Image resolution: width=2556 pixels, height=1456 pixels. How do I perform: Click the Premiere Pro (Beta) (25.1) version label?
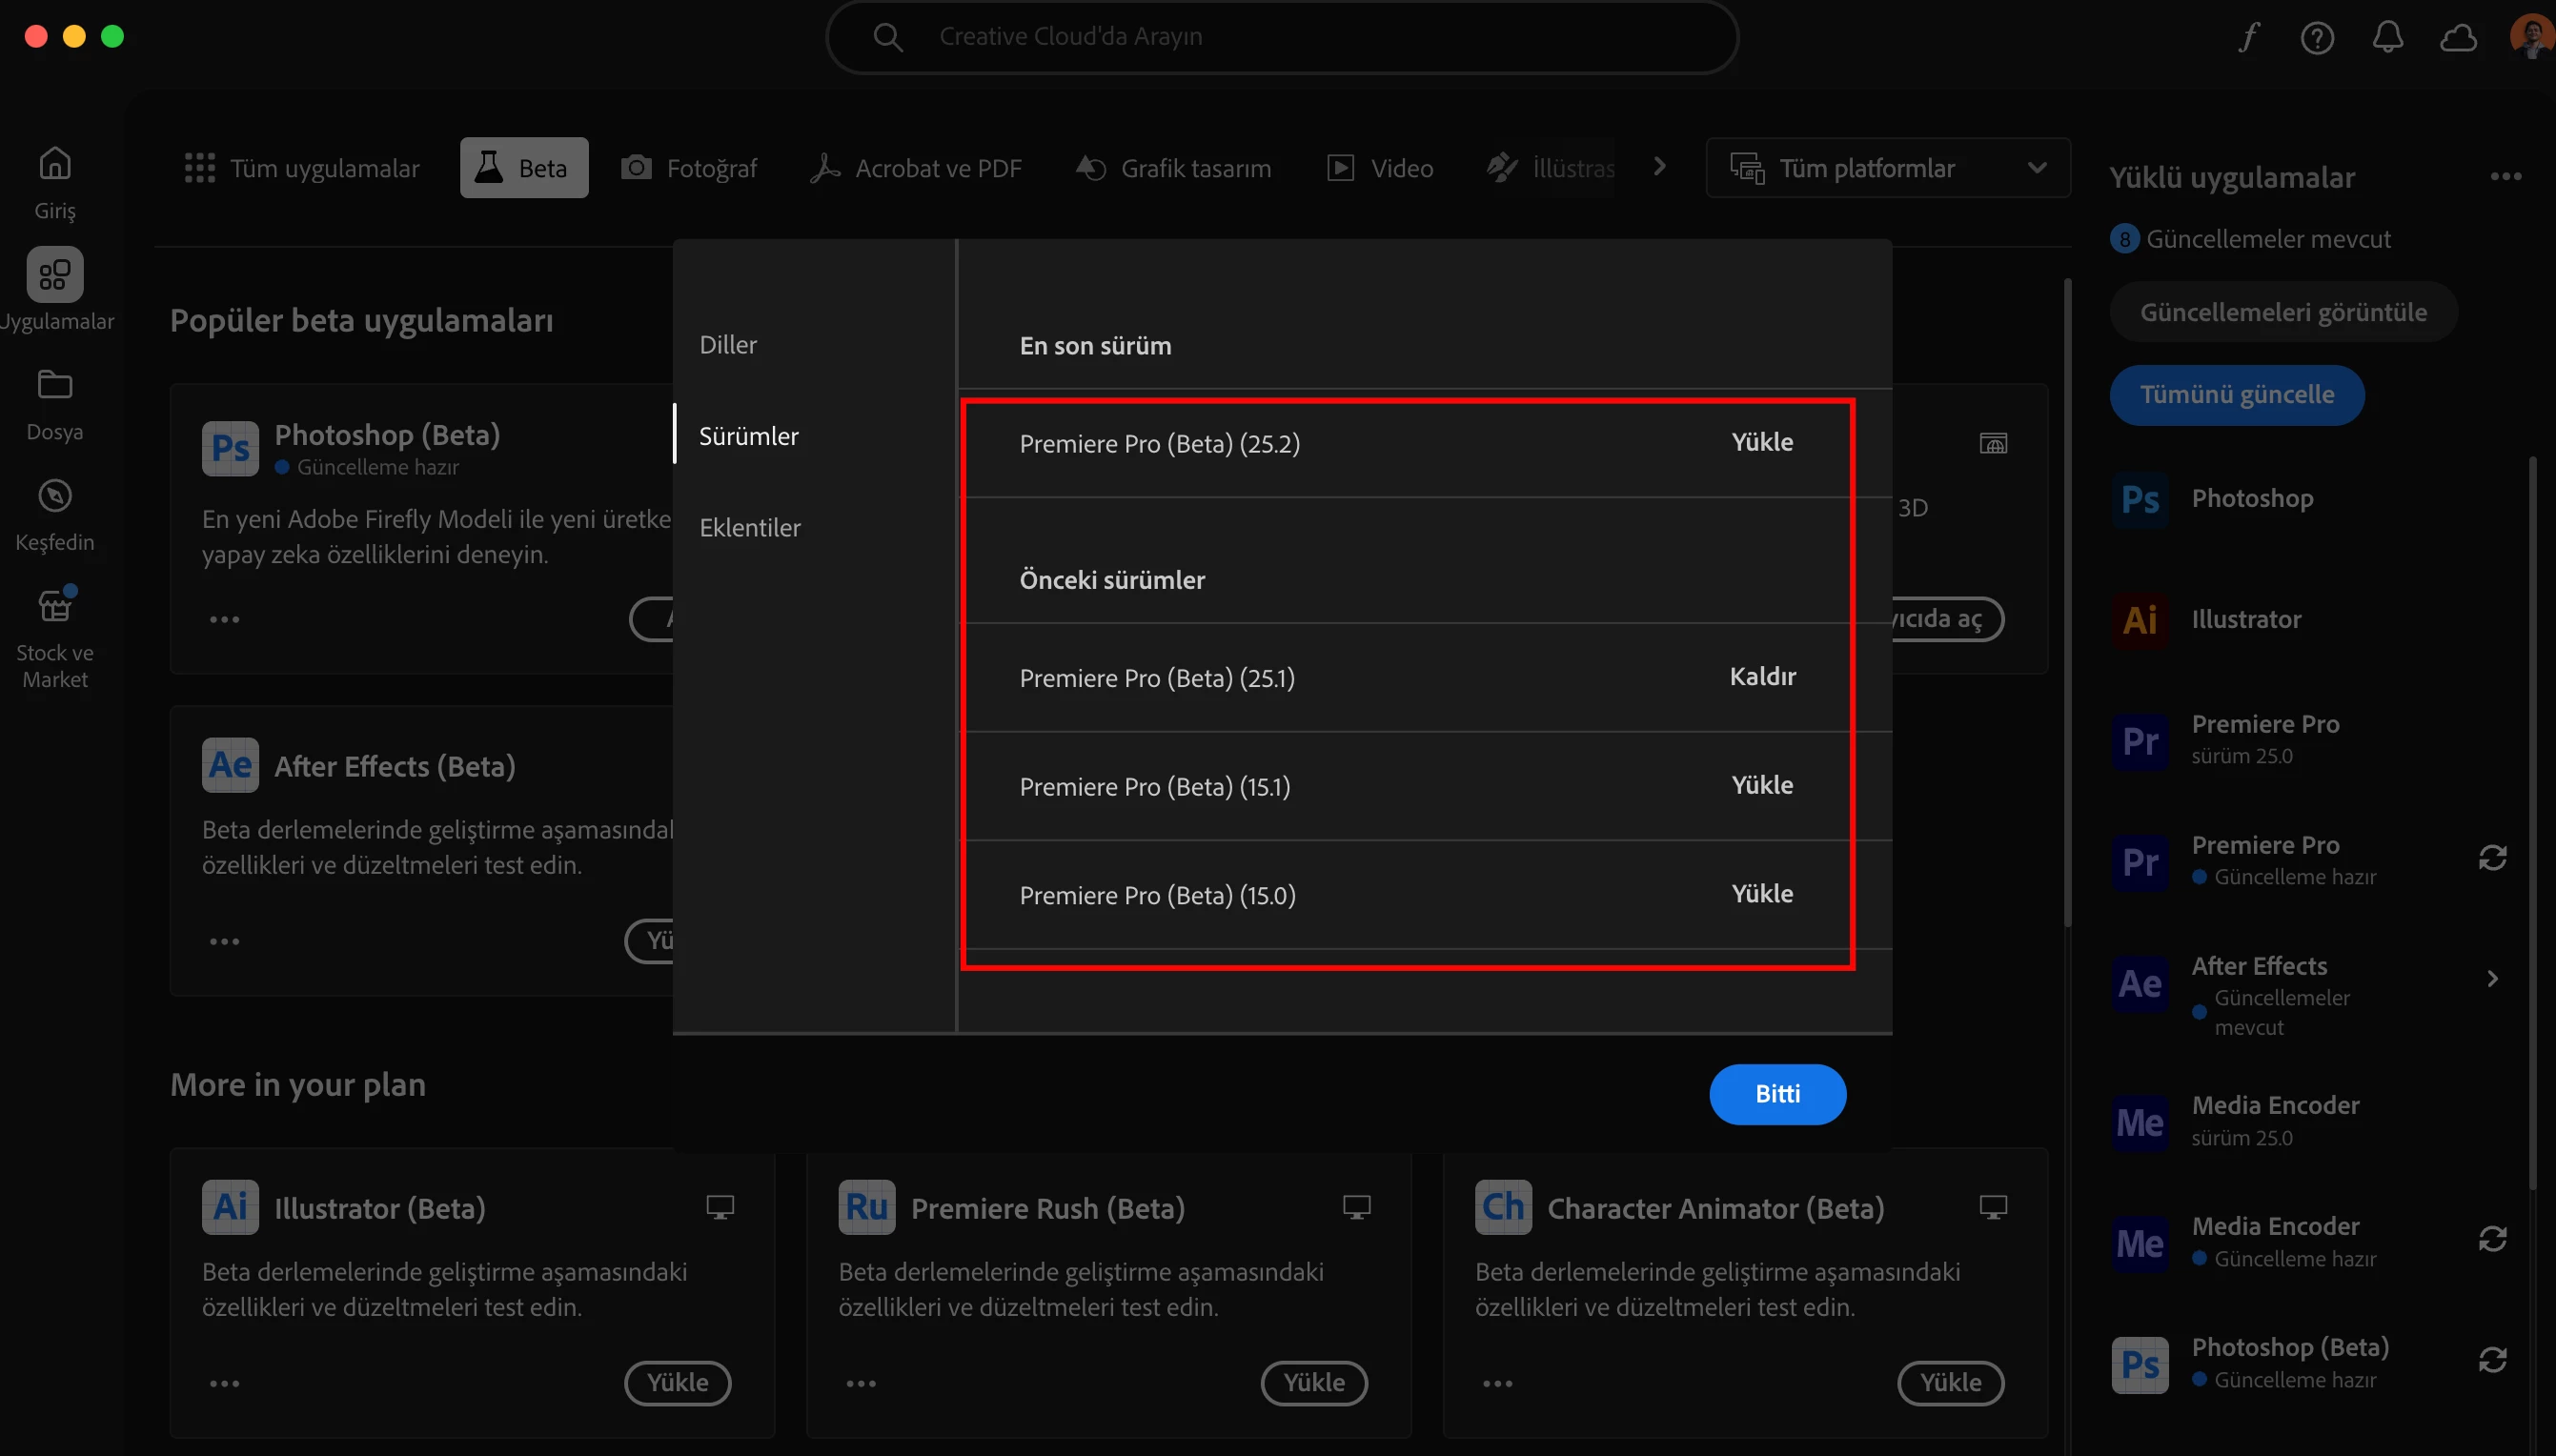[x=1157, y=678]
